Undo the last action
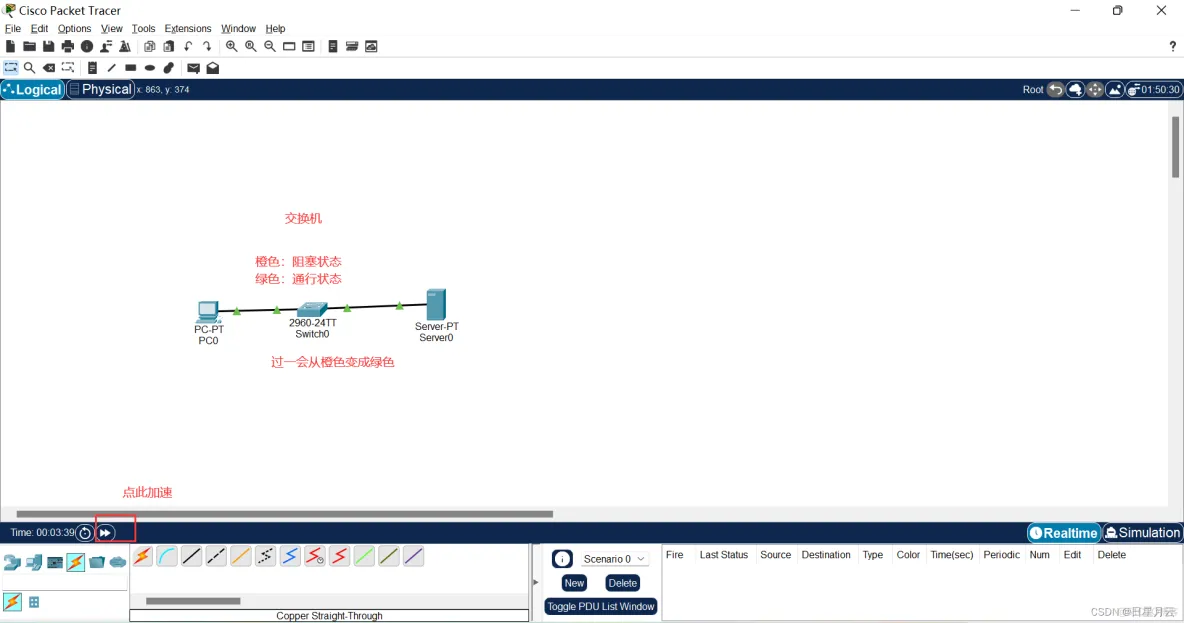 (x=188, y=47)
